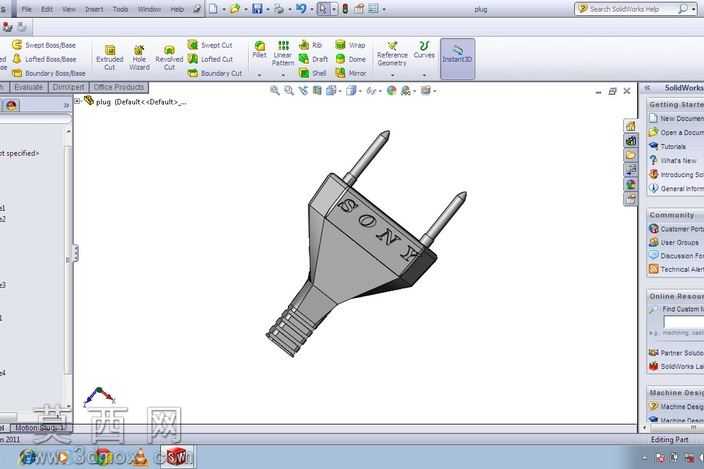Collapse the SolidWorks Resources task pane
This screenshot has height=469, width=704.
coord(647,88)
